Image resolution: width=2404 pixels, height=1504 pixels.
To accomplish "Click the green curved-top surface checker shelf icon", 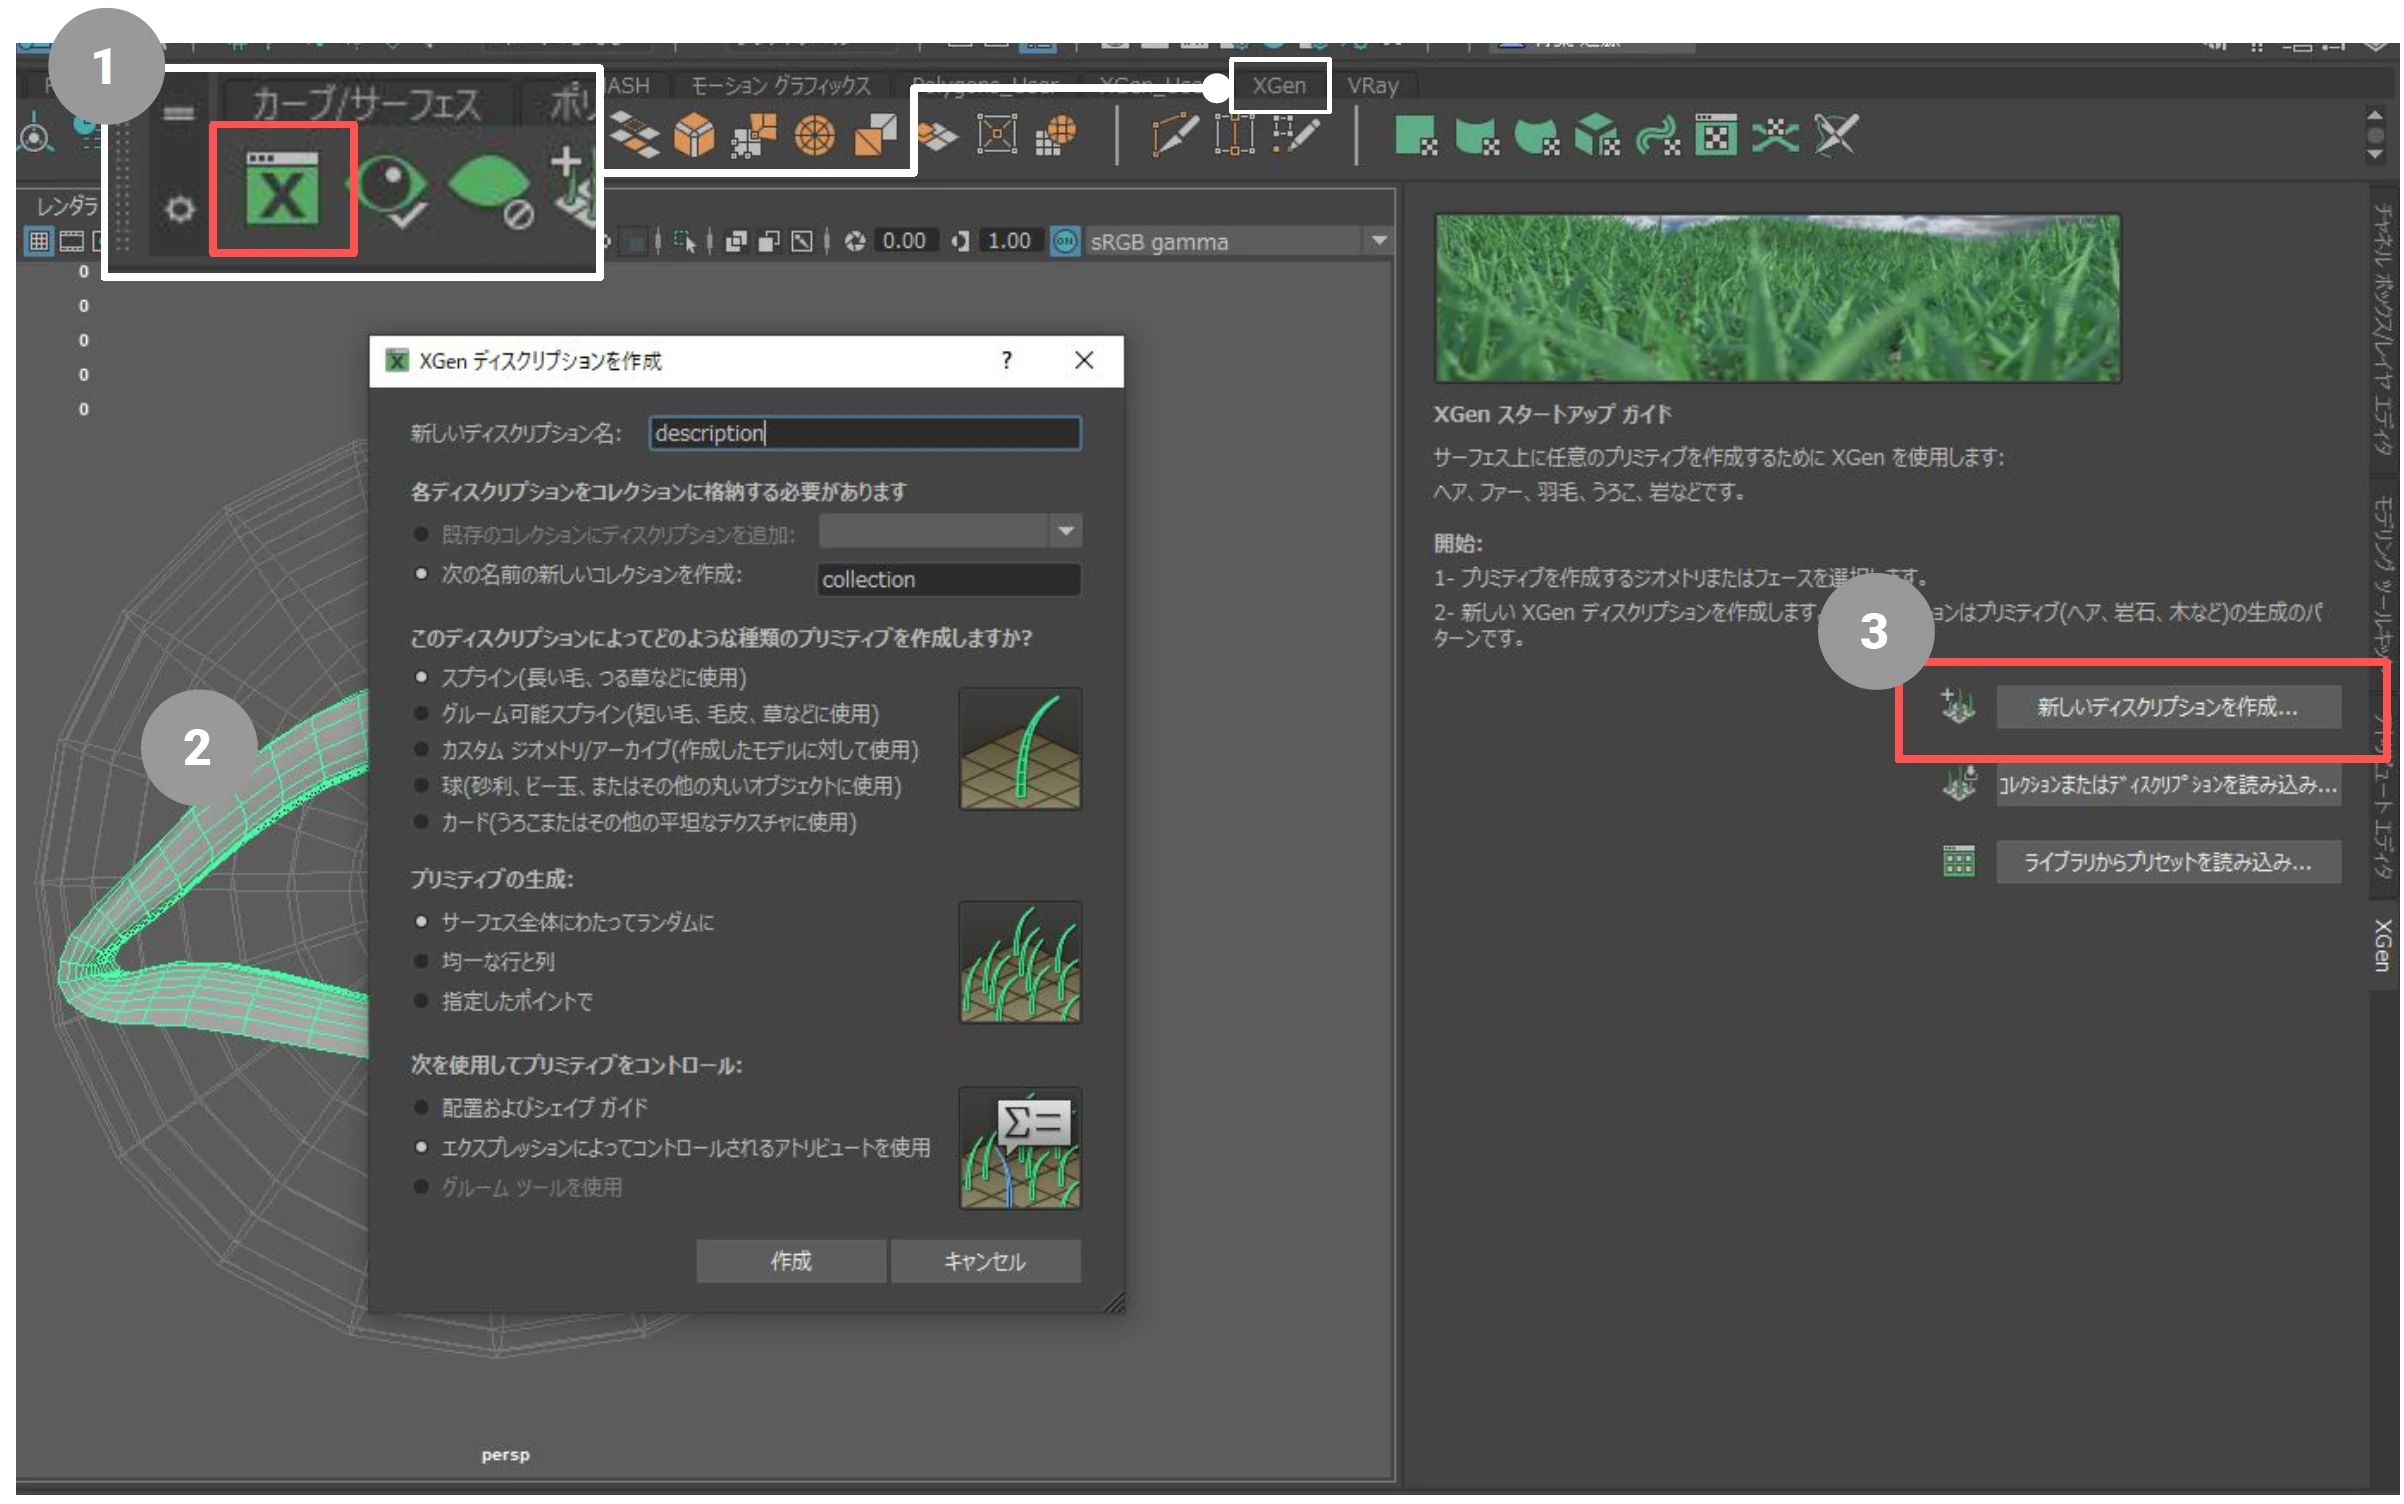I will tap(1476, 135).
